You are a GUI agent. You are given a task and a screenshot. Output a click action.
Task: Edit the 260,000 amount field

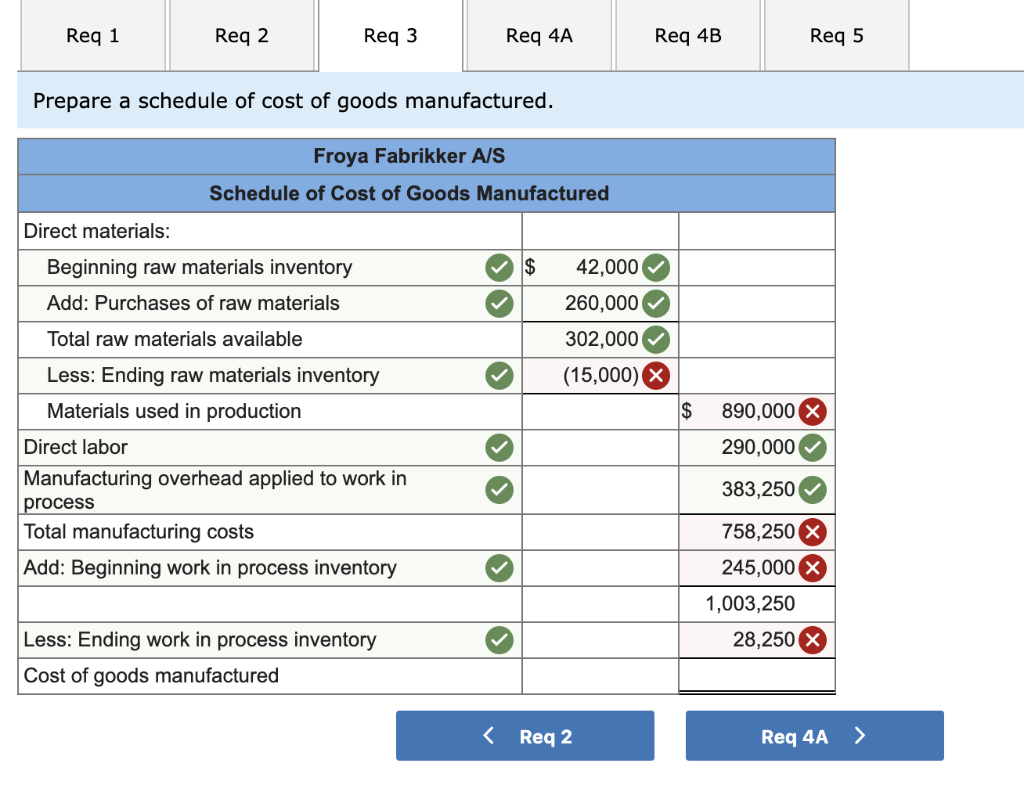pyautogui.click(x=601, y=304)
